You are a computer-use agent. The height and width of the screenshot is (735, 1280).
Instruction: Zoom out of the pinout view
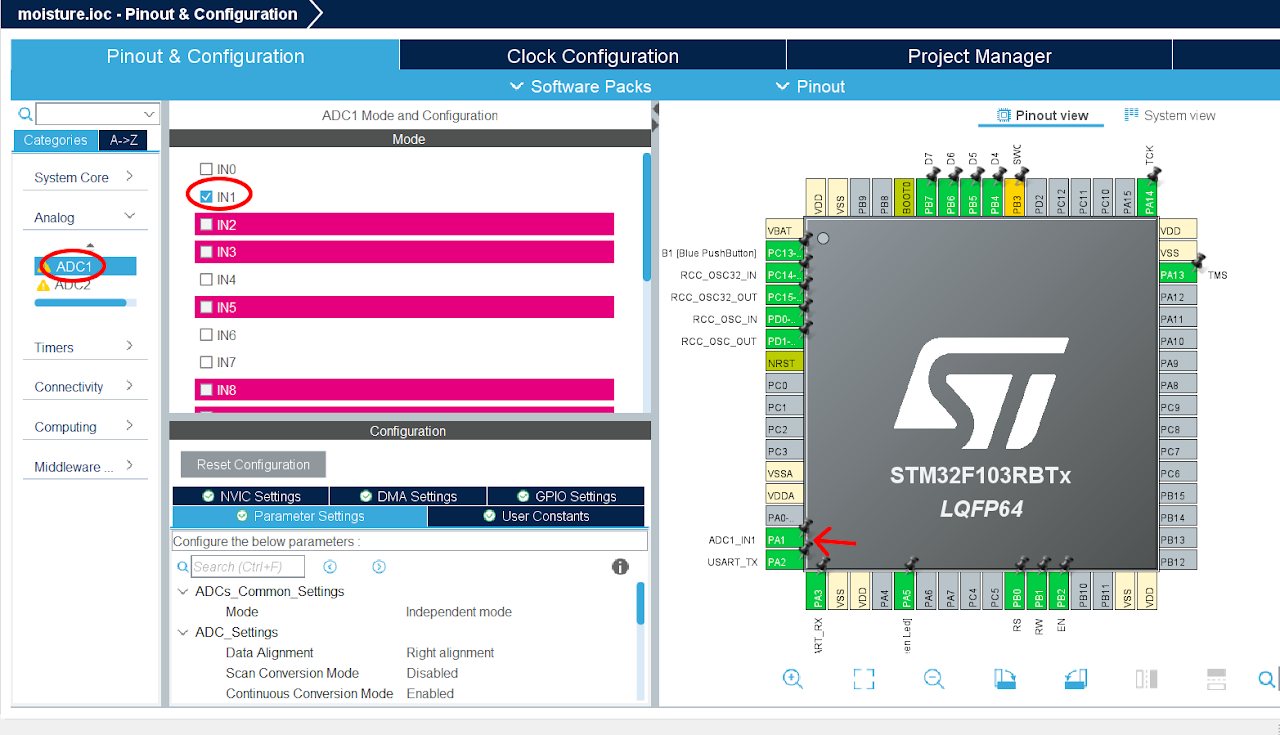point(933,678)
